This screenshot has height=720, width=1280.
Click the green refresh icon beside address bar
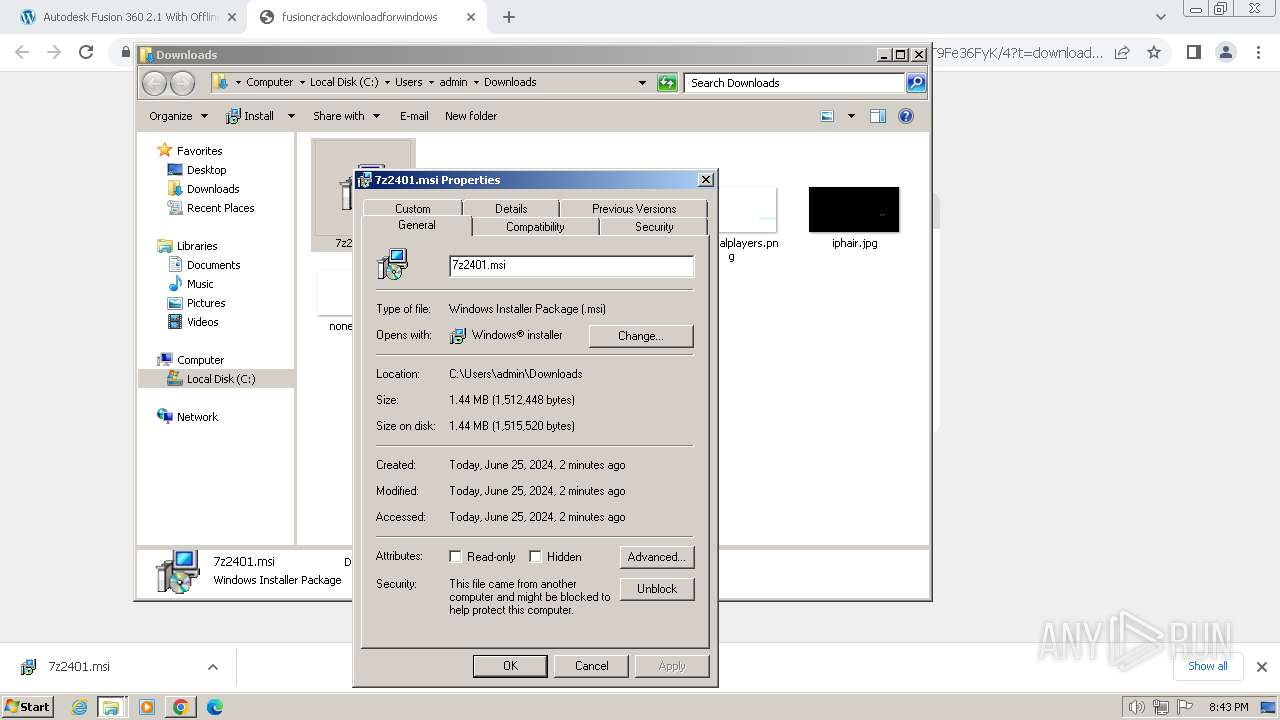pos(667,83)
